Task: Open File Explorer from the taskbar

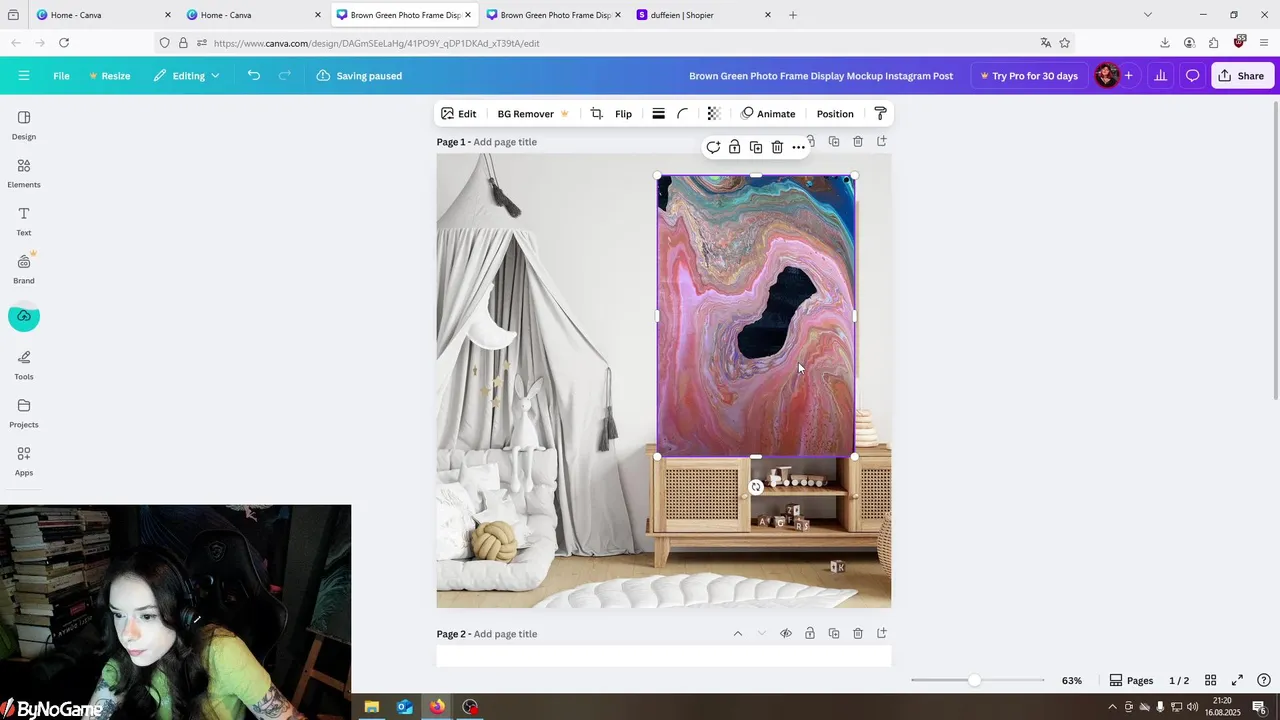Action: pyautogui.click(x=371, y=707)
